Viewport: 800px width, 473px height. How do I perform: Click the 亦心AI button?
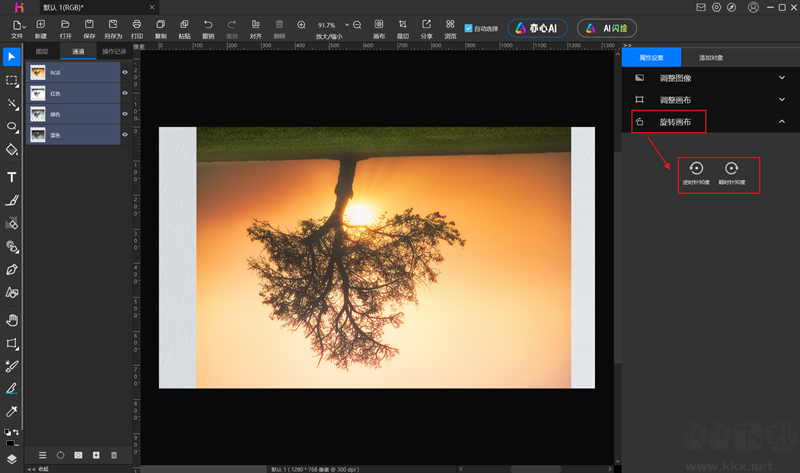pos(538,28)
